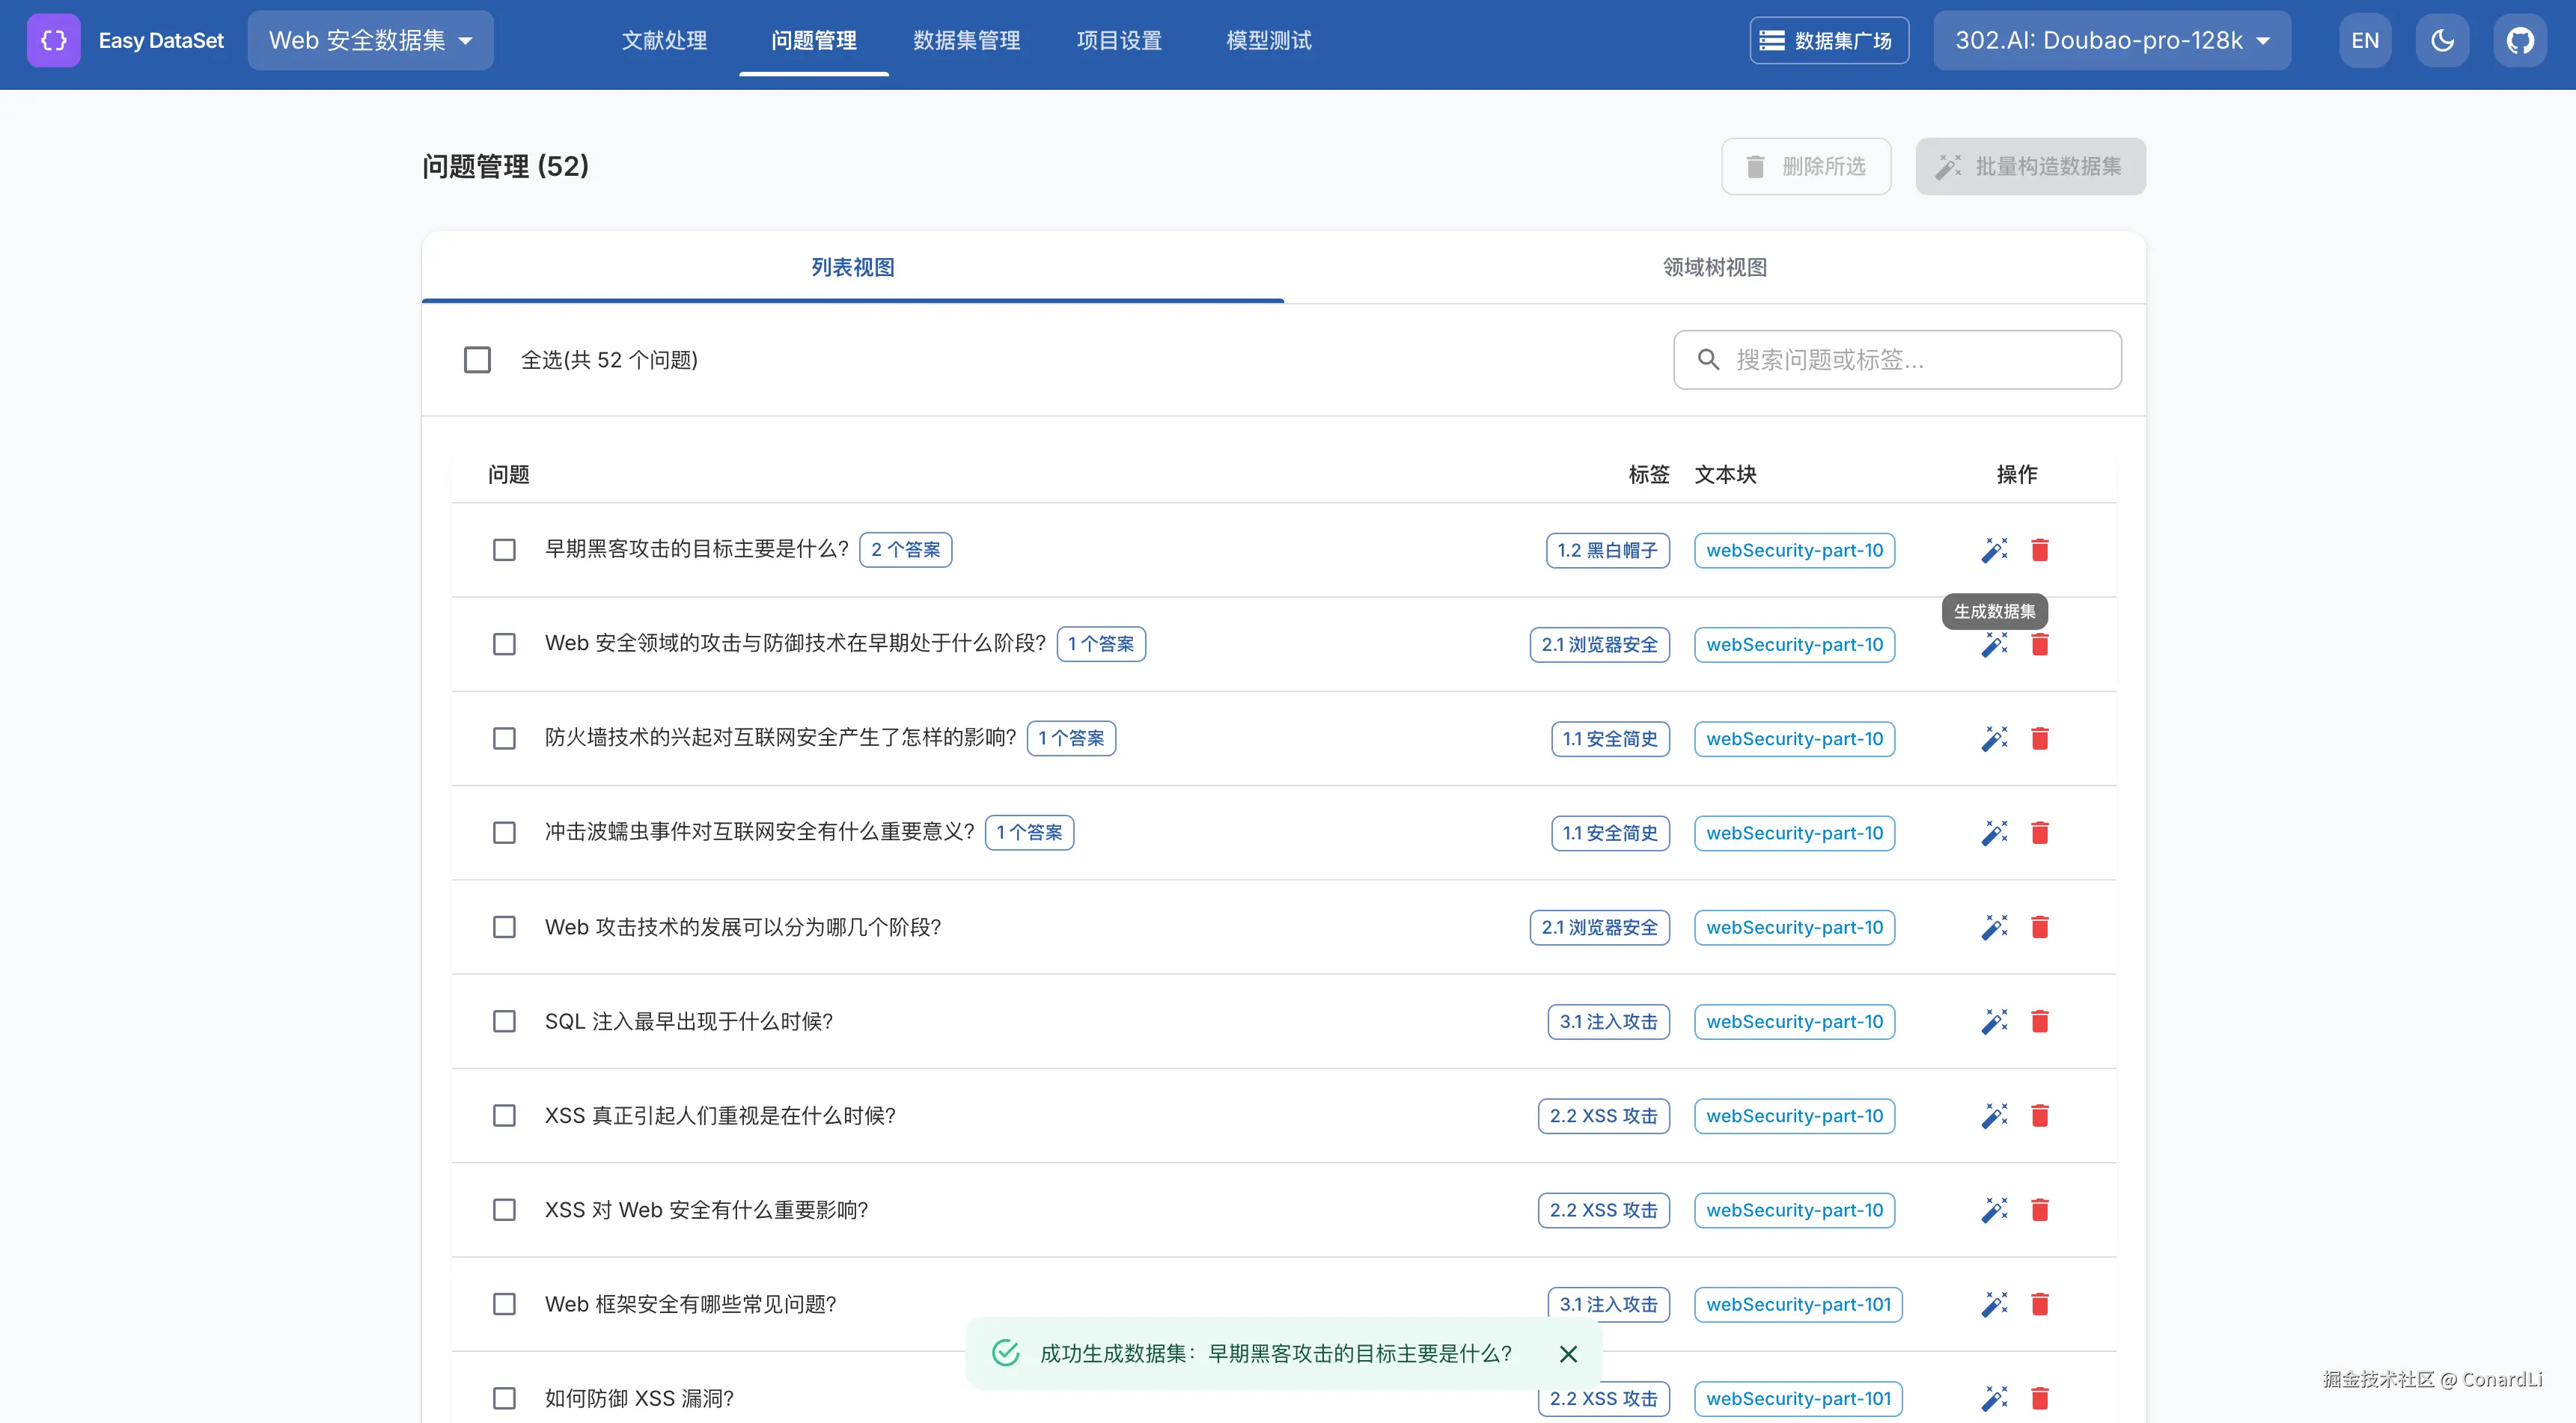The height and width of the screenshot is (1423, 2576).
Task: Click the generate dataset wand for SQL 注入 question
Action: pyautogui.click(x=1994, y=1021)
